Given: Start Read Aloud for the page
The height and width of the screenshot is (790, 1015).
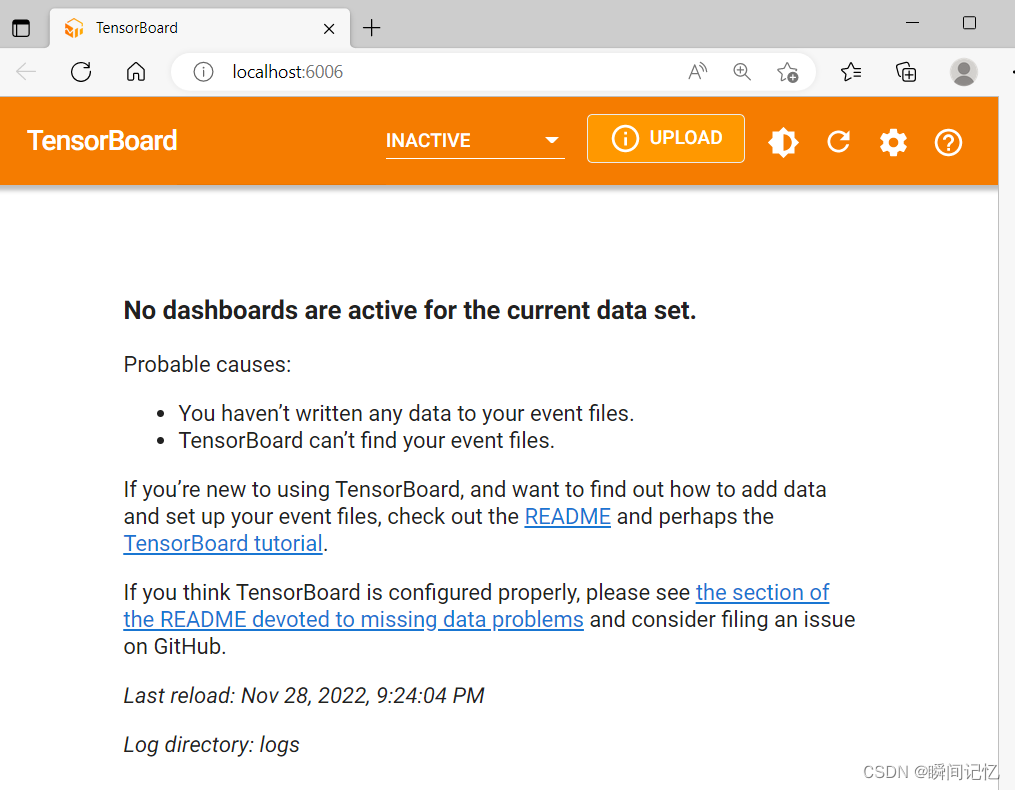Looking at the screenshot, I should pyautogui.click(x=697, y=71).
